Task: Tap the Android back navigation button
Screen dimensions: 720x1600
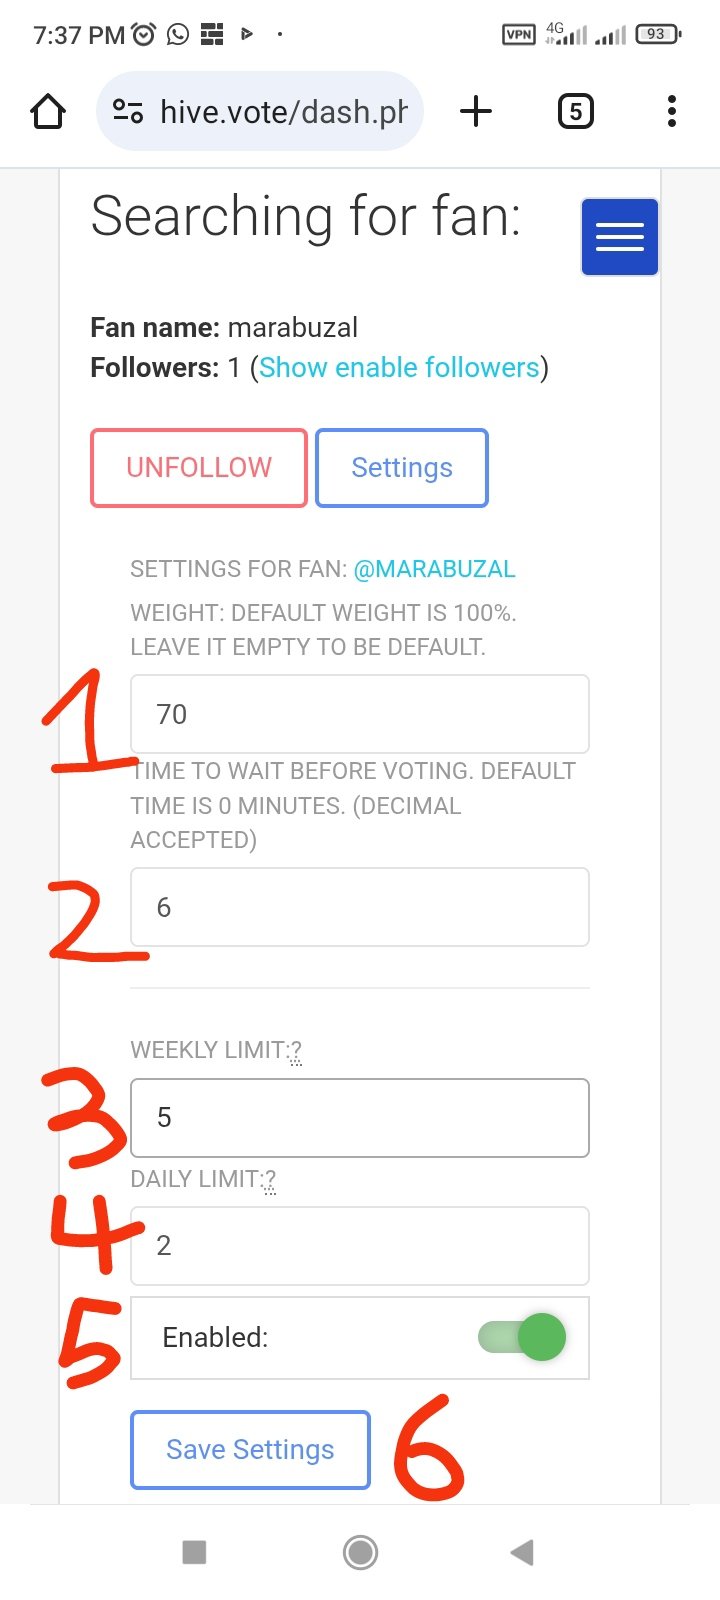Action: coord(521,1552)
